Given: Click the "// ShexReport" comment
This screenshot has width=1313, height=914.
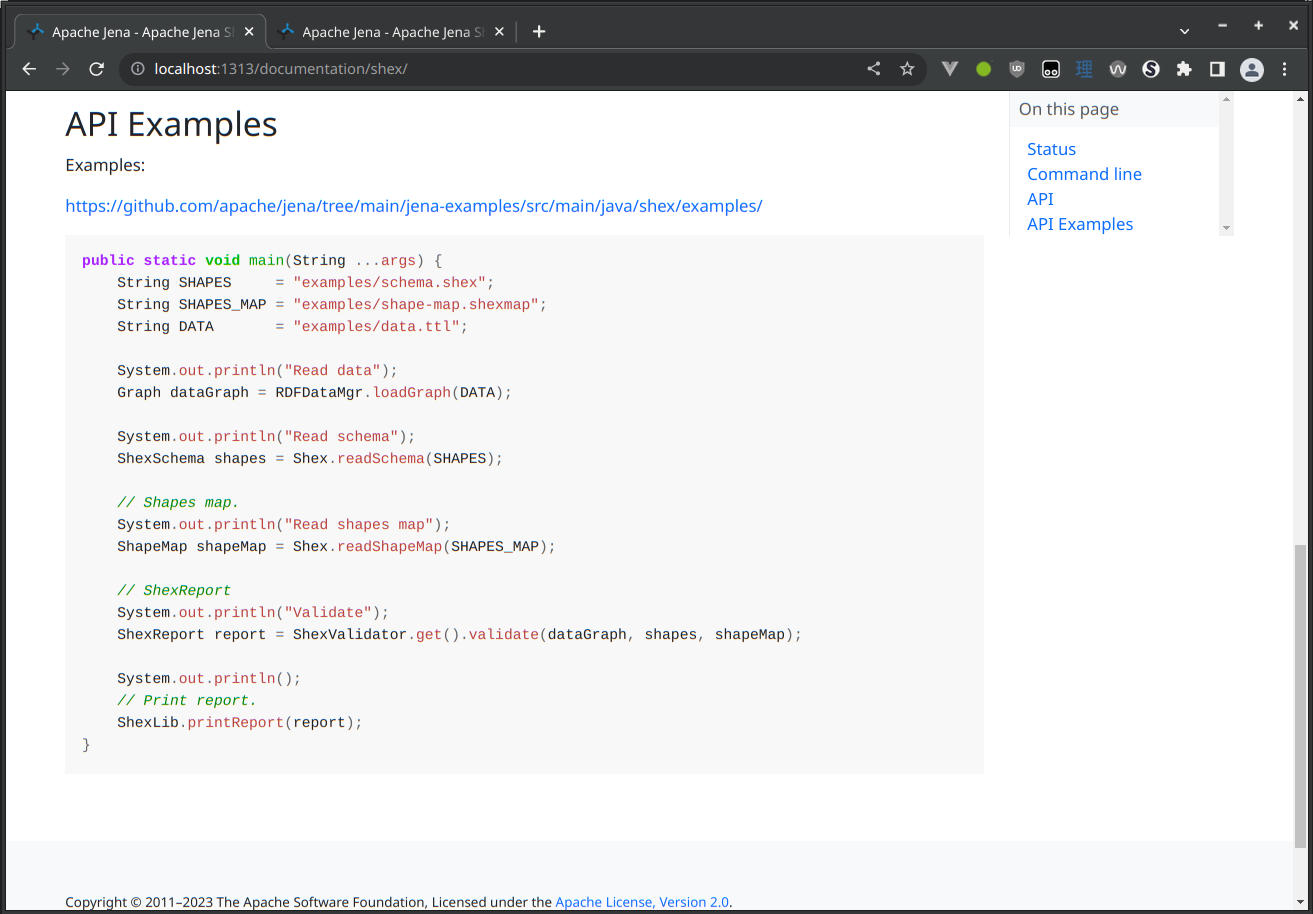Looking at the screenshot, I should click(174, 590).
